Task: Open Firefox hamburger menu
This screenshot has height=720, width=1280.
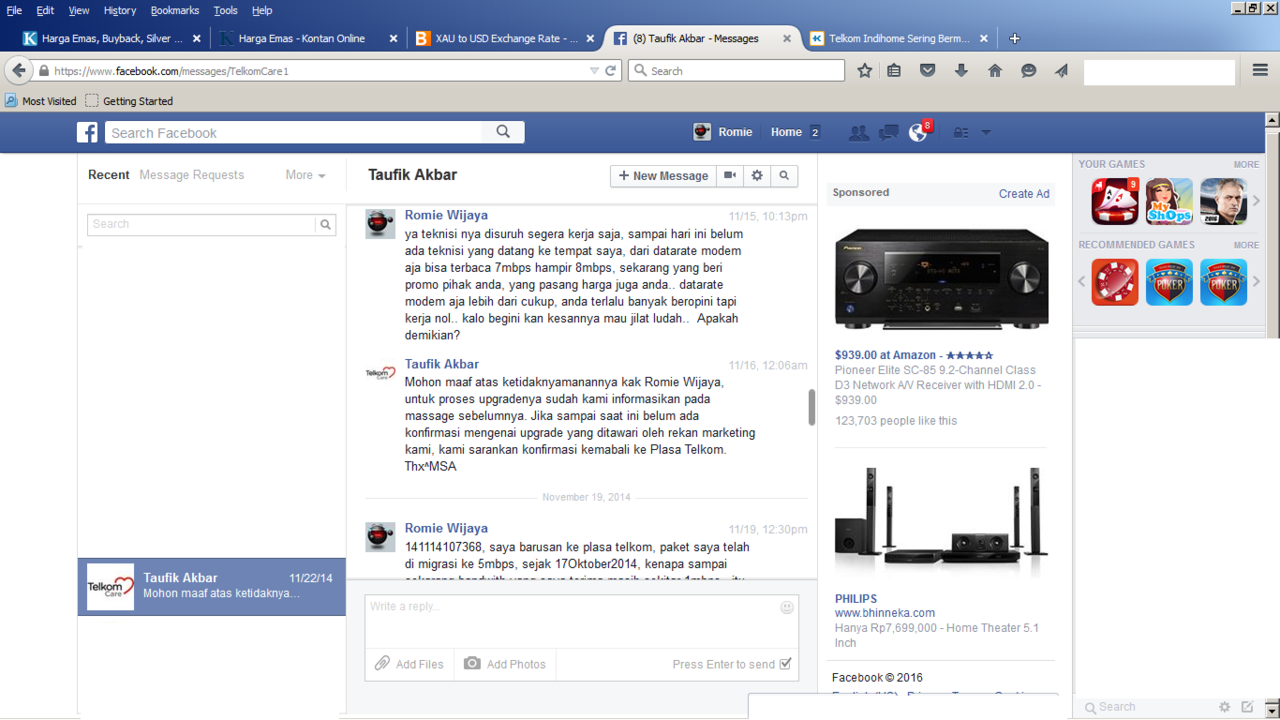Action: point(1260,71)
